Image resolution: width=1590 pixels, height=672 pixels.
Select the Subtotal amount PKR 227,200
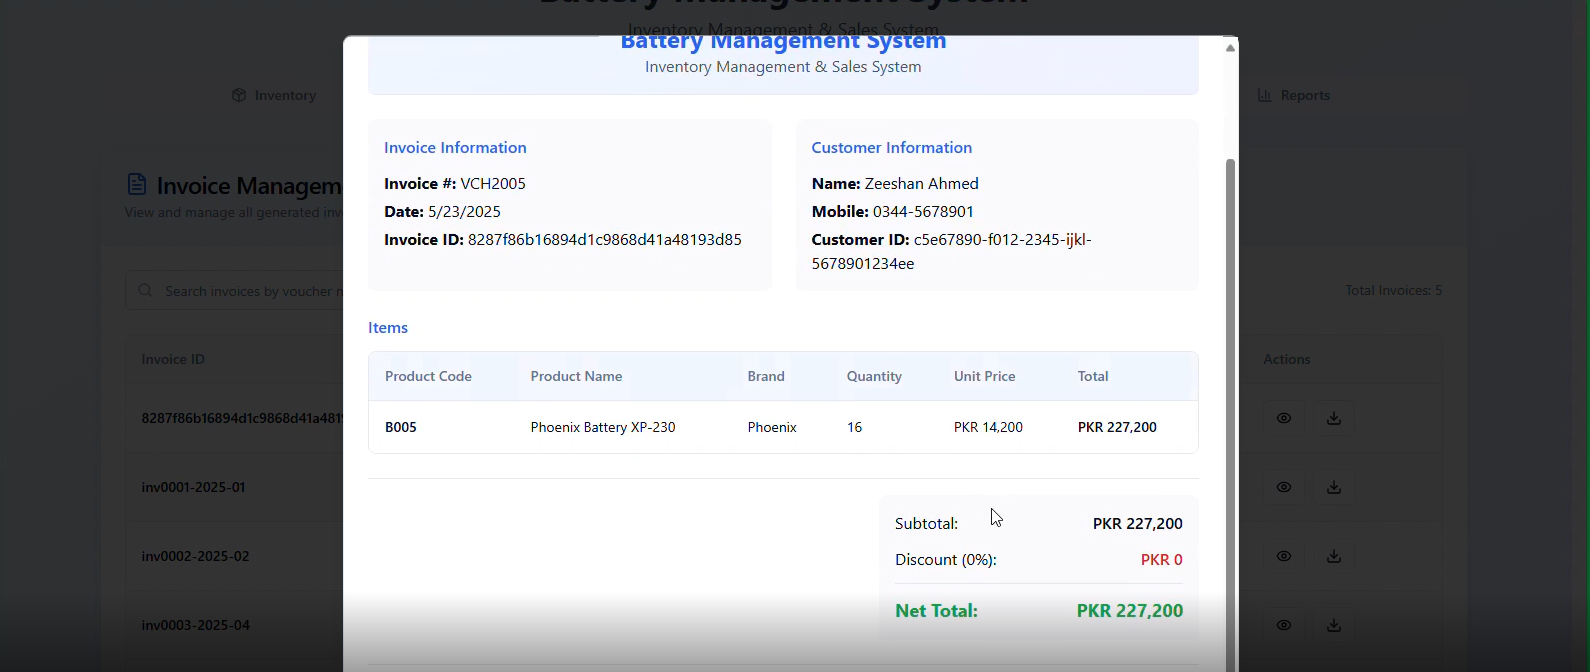[1138, 524]
